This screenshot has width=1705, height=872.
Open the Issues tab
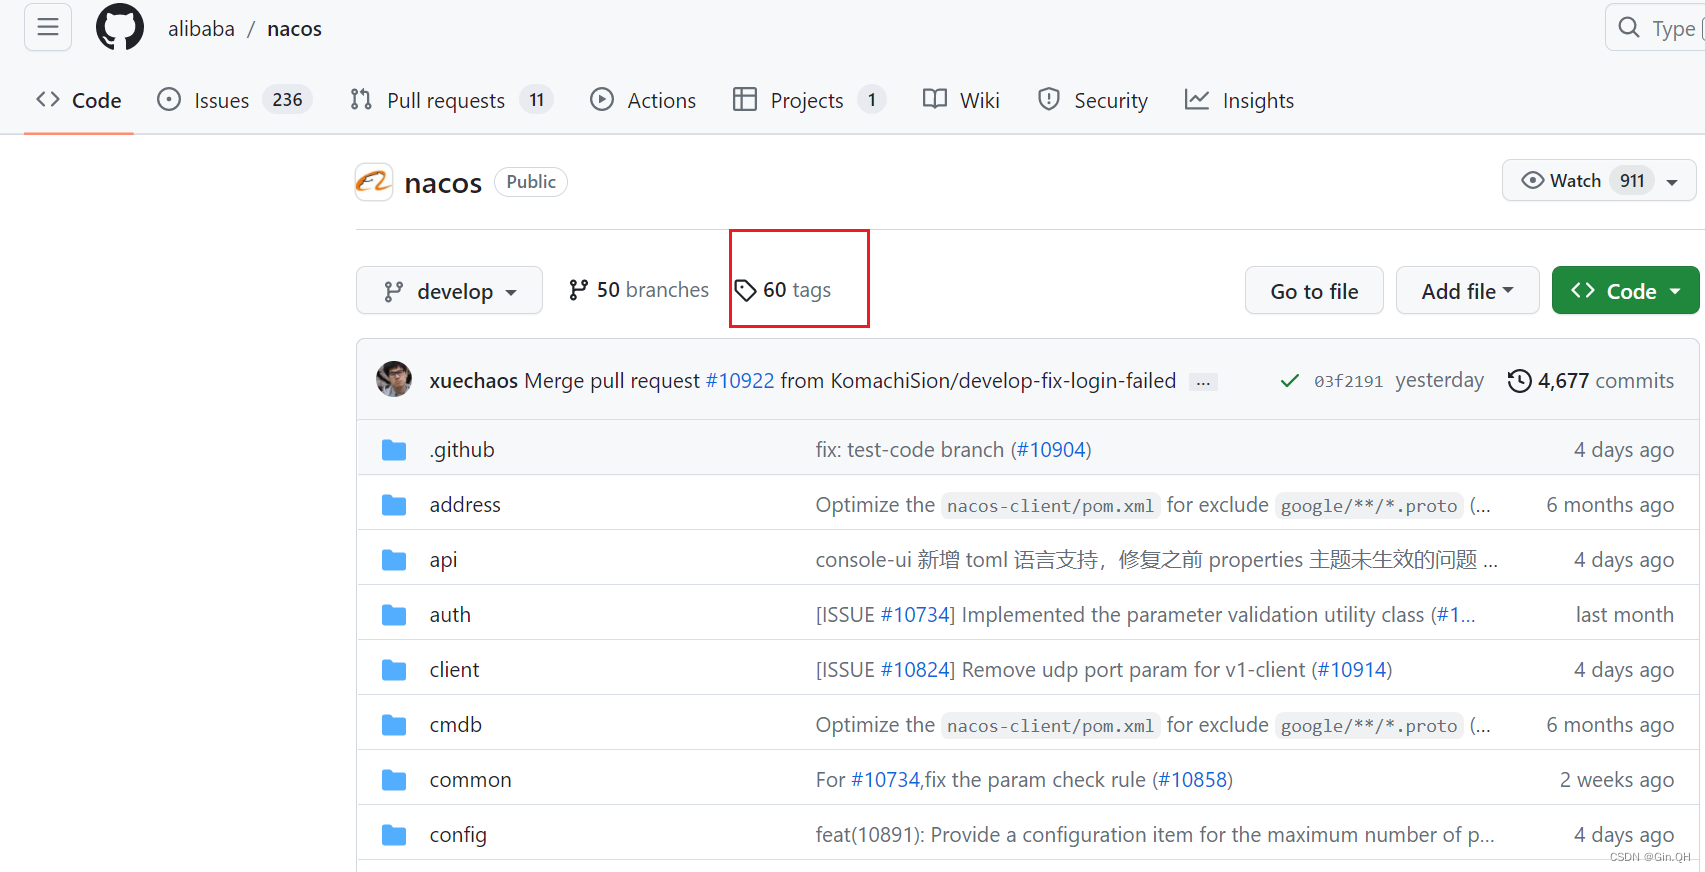(235, 100)
